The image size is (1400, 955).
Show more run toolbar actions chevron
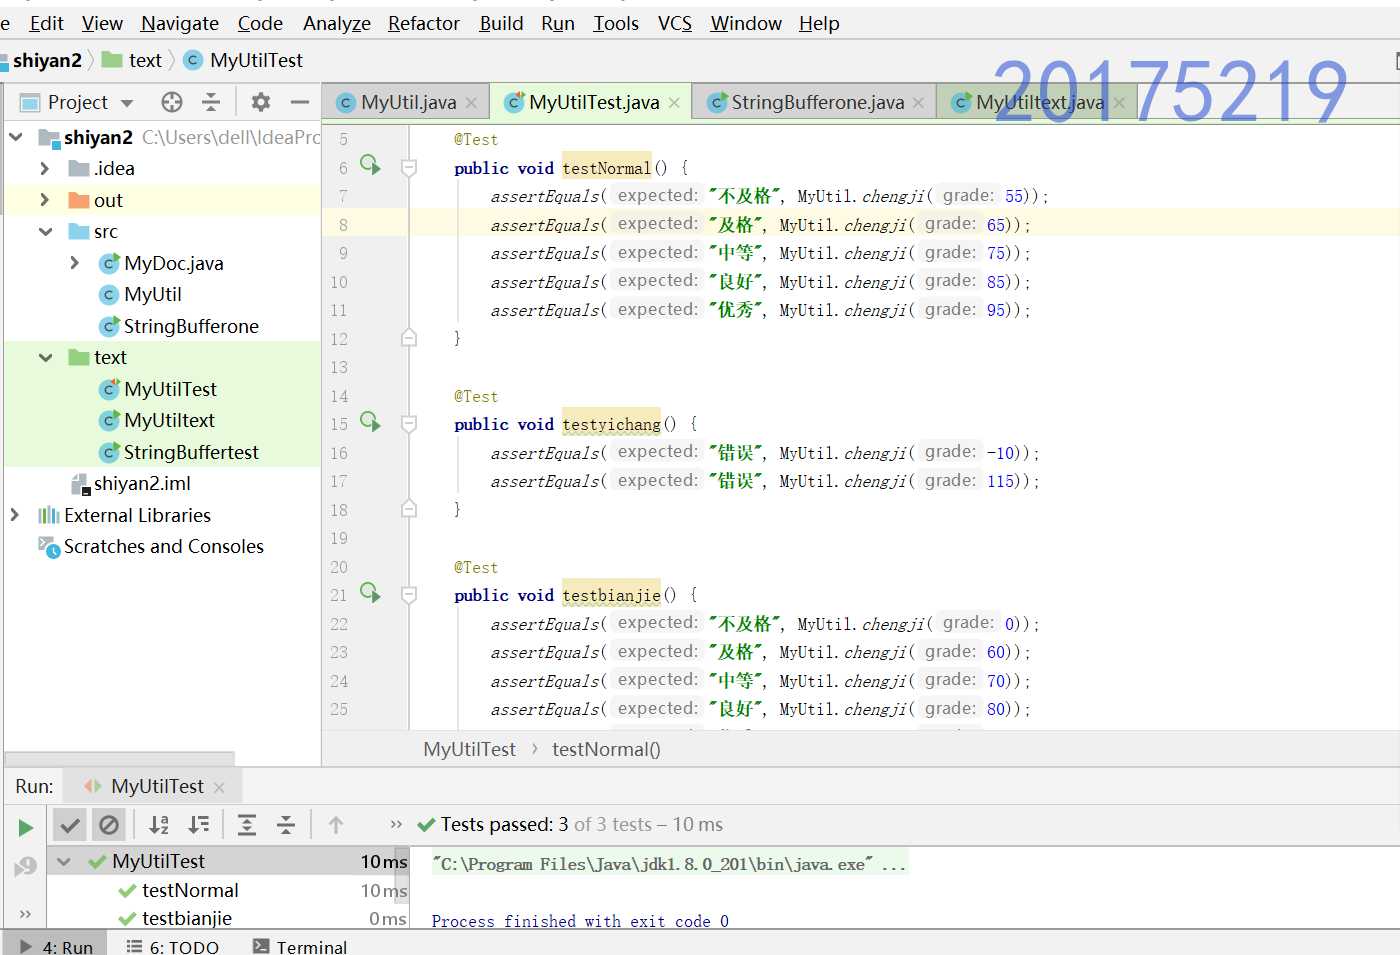(x=396, y=825)
